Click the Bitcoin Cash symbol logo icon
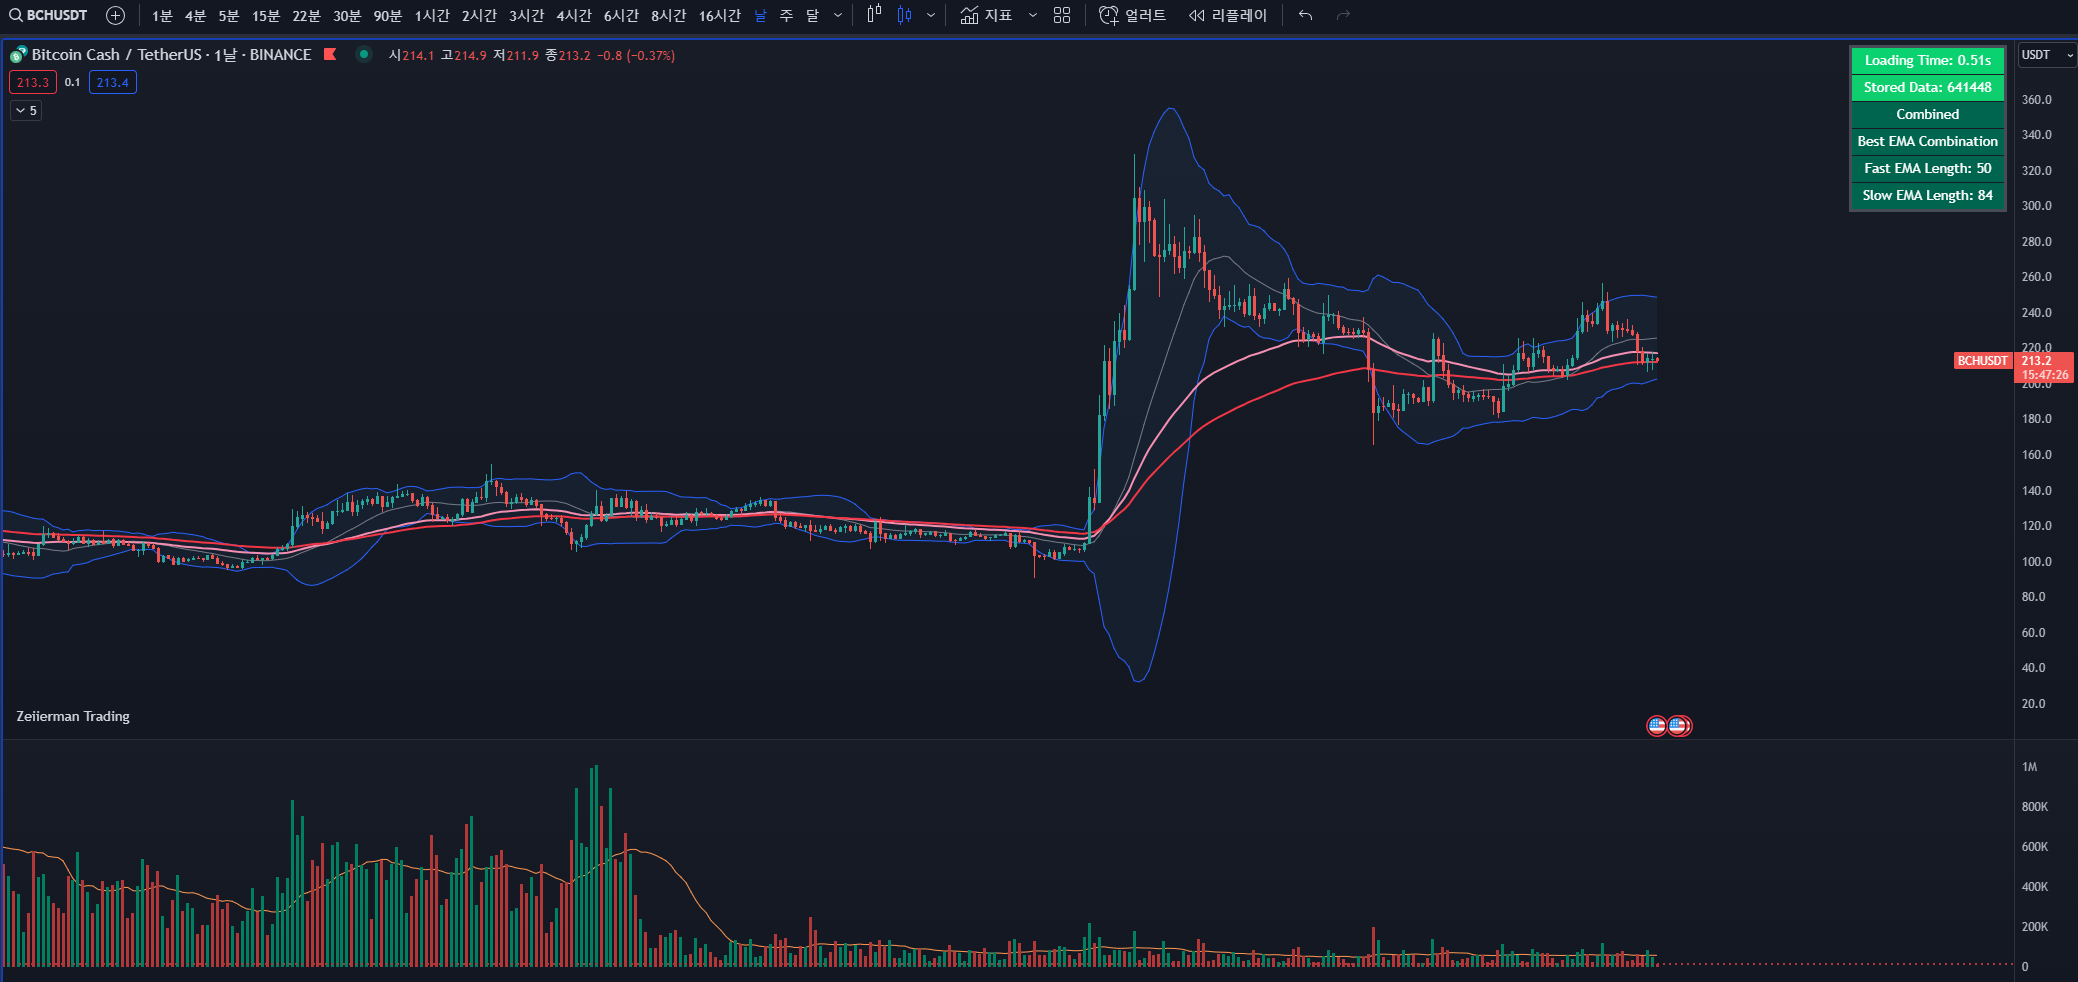Viewport: 2078px width, 982px height. 18,55
